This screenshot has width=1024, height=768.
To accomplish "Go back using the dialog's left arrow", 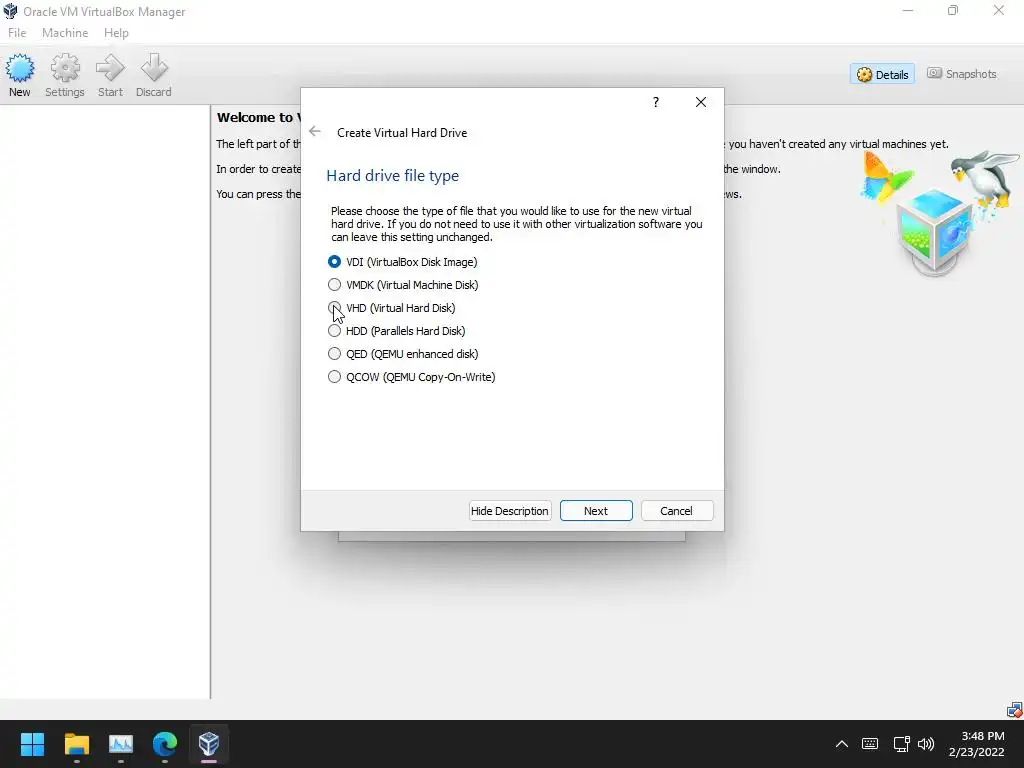I will [315, 131].
